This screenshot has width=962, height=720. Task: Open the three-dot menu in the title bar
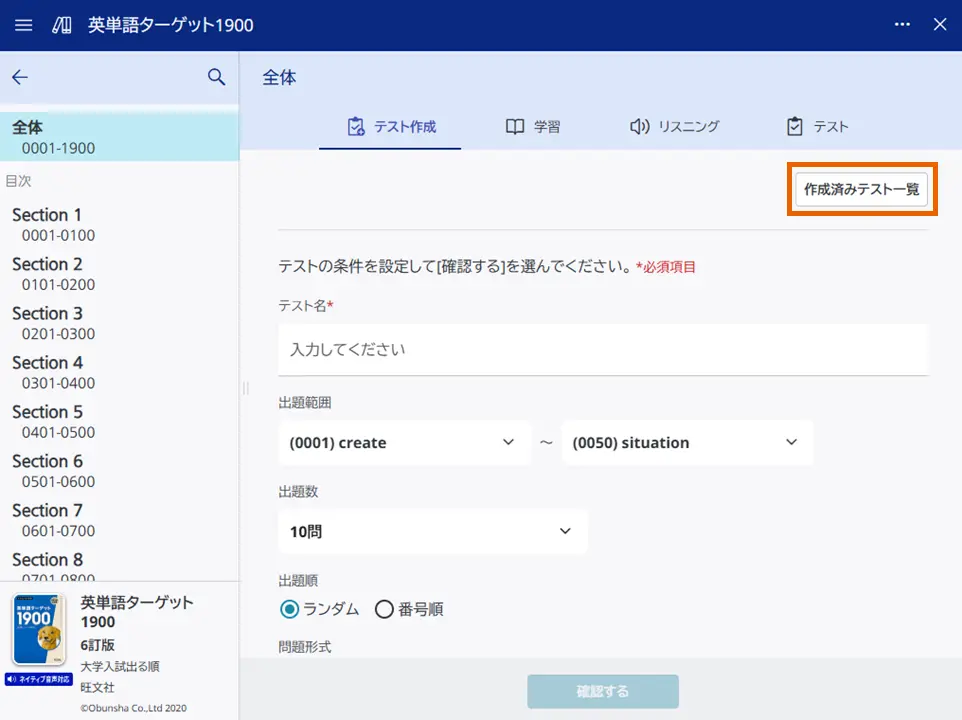click(x=902, y=25)
